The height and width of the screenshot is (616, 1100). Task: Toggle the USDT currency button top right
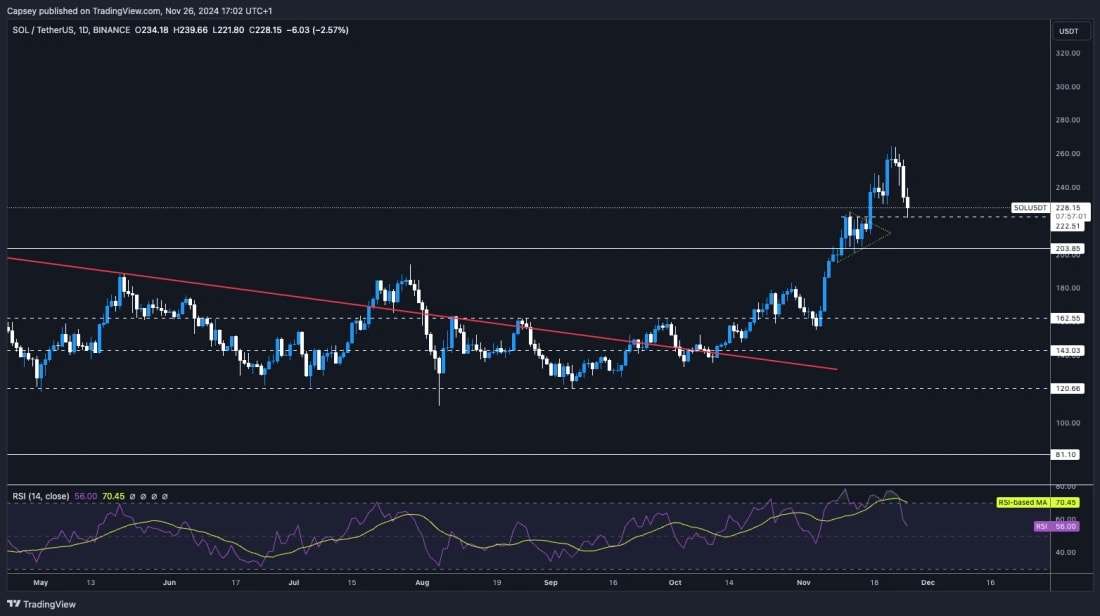click(1069, 31)
